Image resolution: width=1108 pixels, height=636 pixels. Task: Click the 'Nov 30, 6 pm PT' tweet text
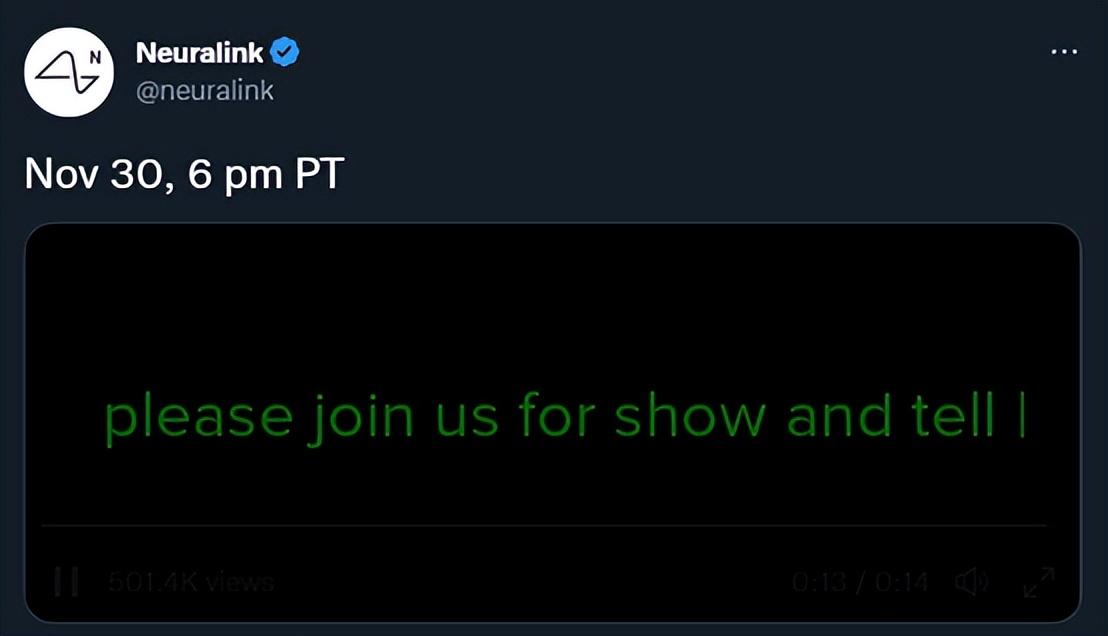[184, 174]
